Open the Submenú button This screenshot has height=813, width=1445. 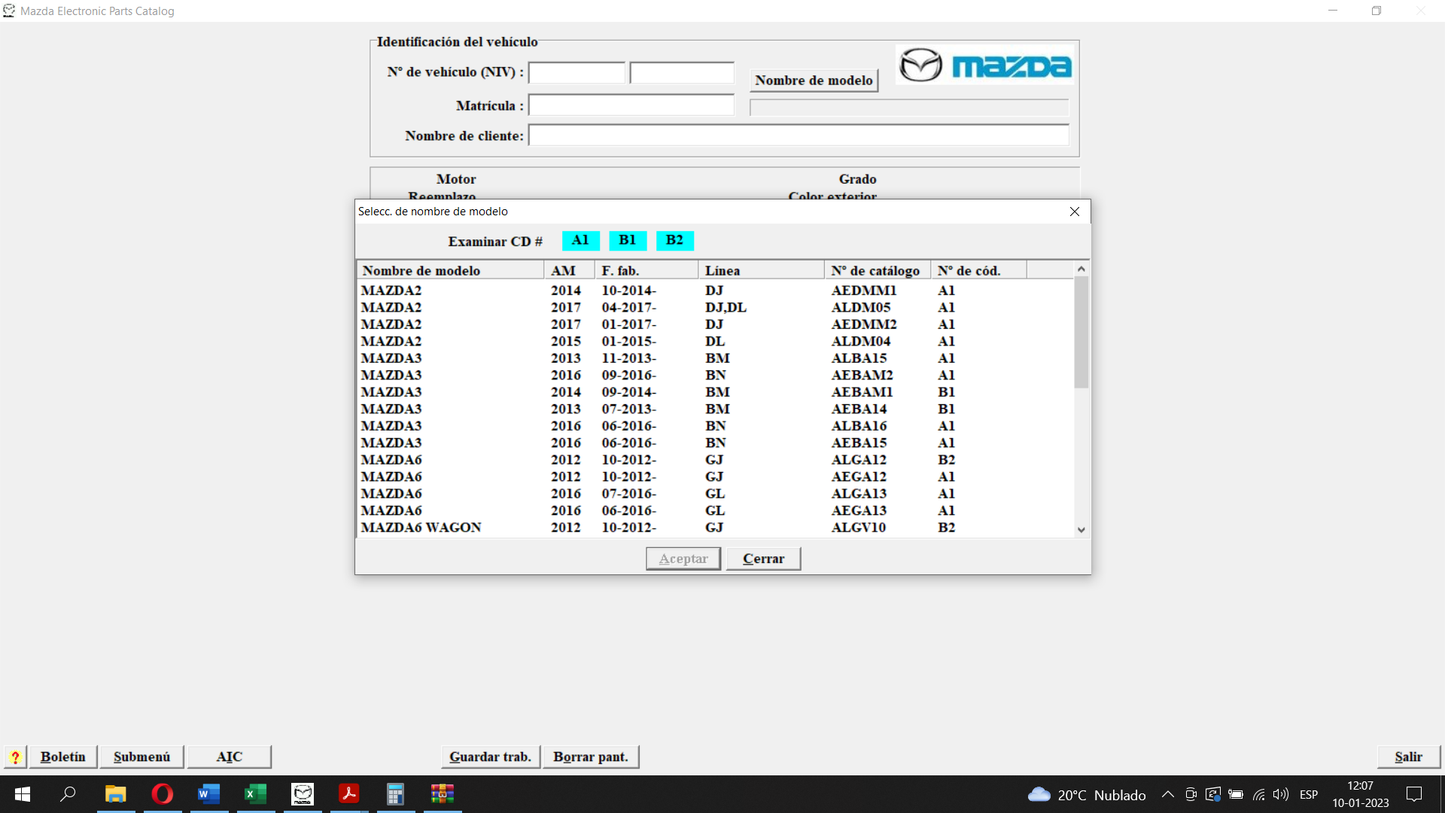142,757
